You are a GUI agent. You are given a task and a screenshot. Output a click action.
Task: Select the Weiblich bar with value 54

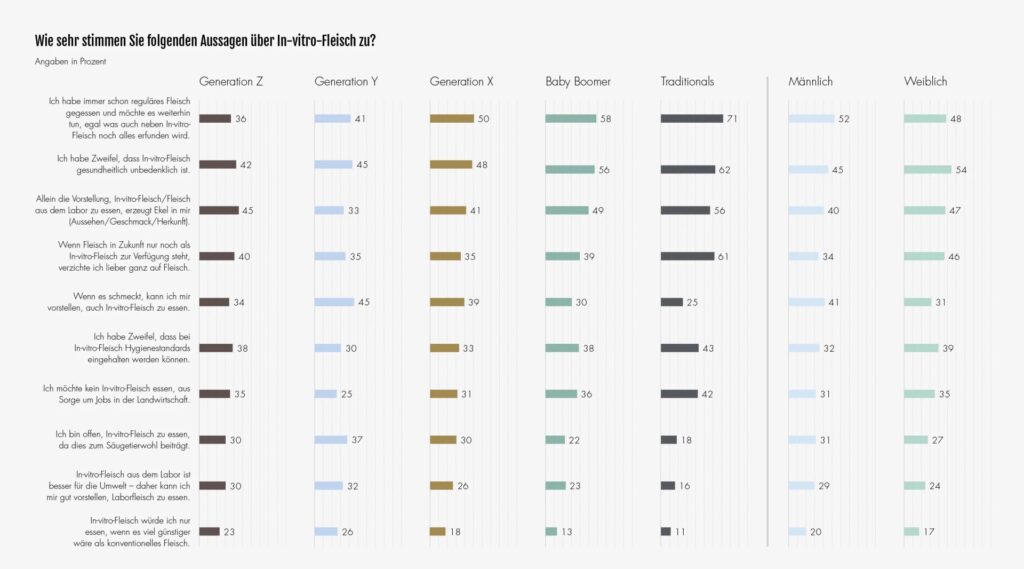(927, 170)
